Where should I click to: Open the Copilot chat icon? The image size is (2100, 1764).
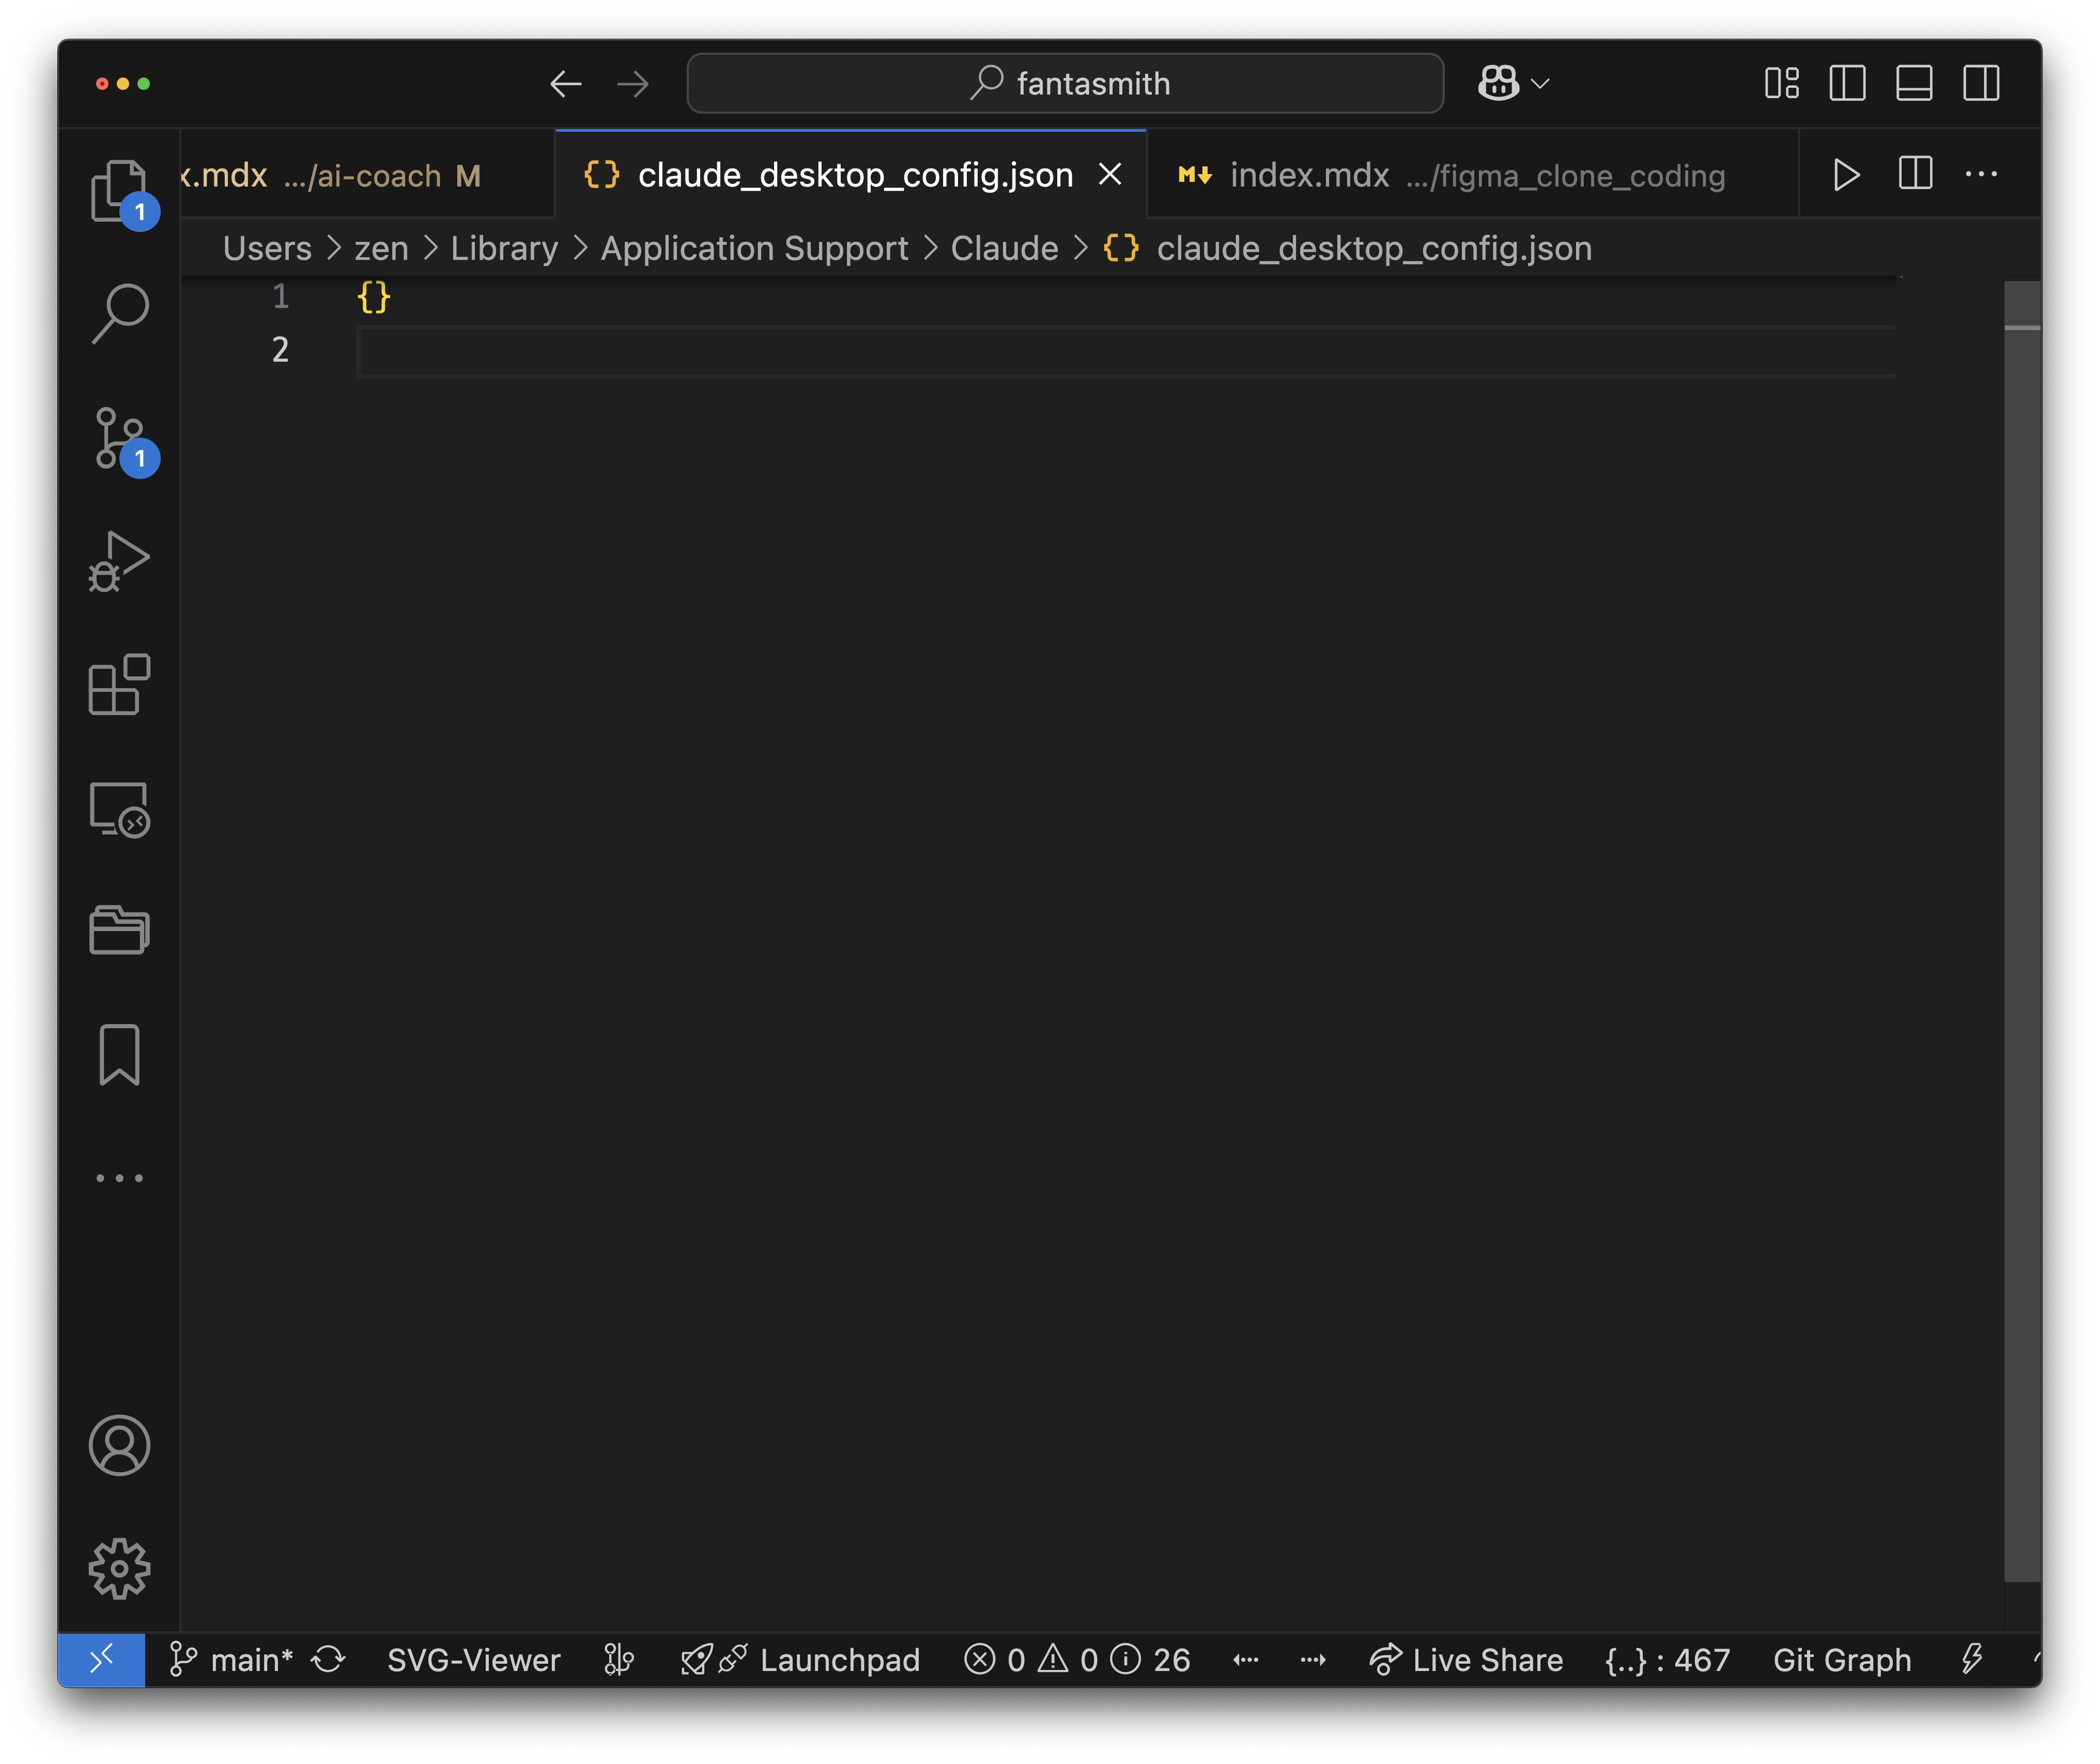(1498, 84)
